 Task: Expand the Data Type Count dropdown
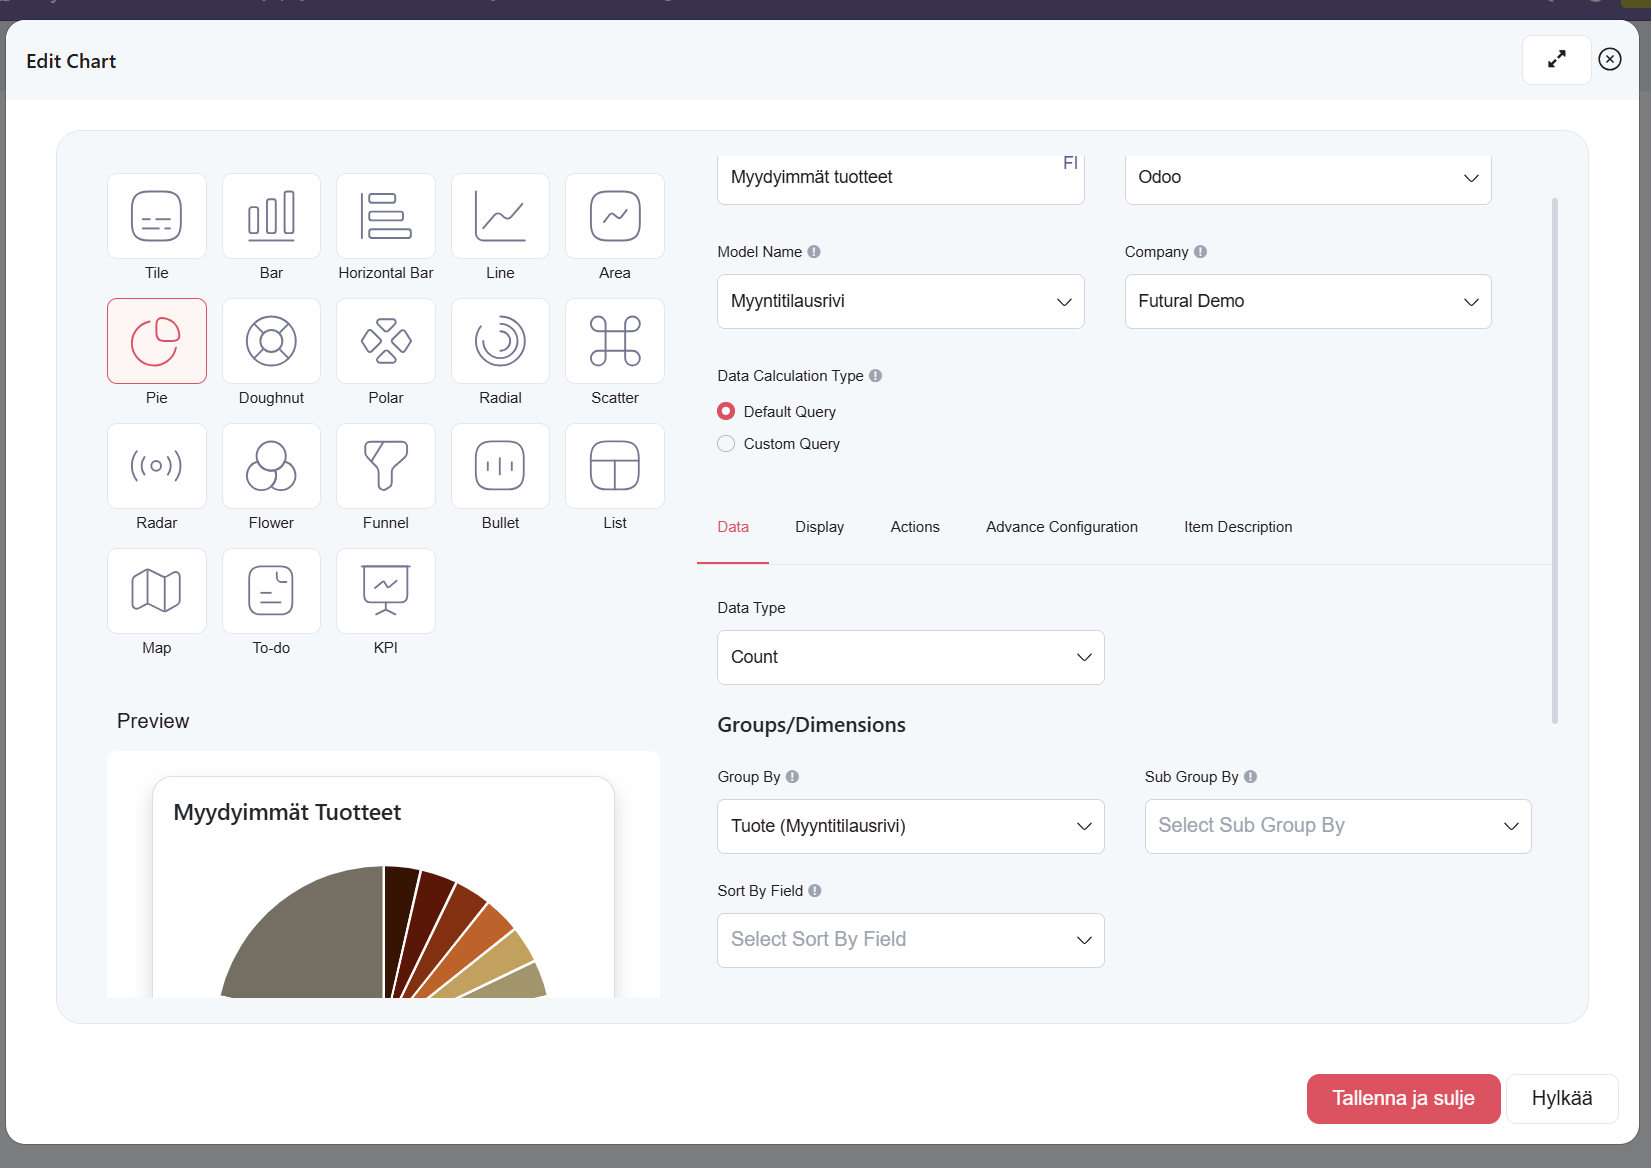910,658
